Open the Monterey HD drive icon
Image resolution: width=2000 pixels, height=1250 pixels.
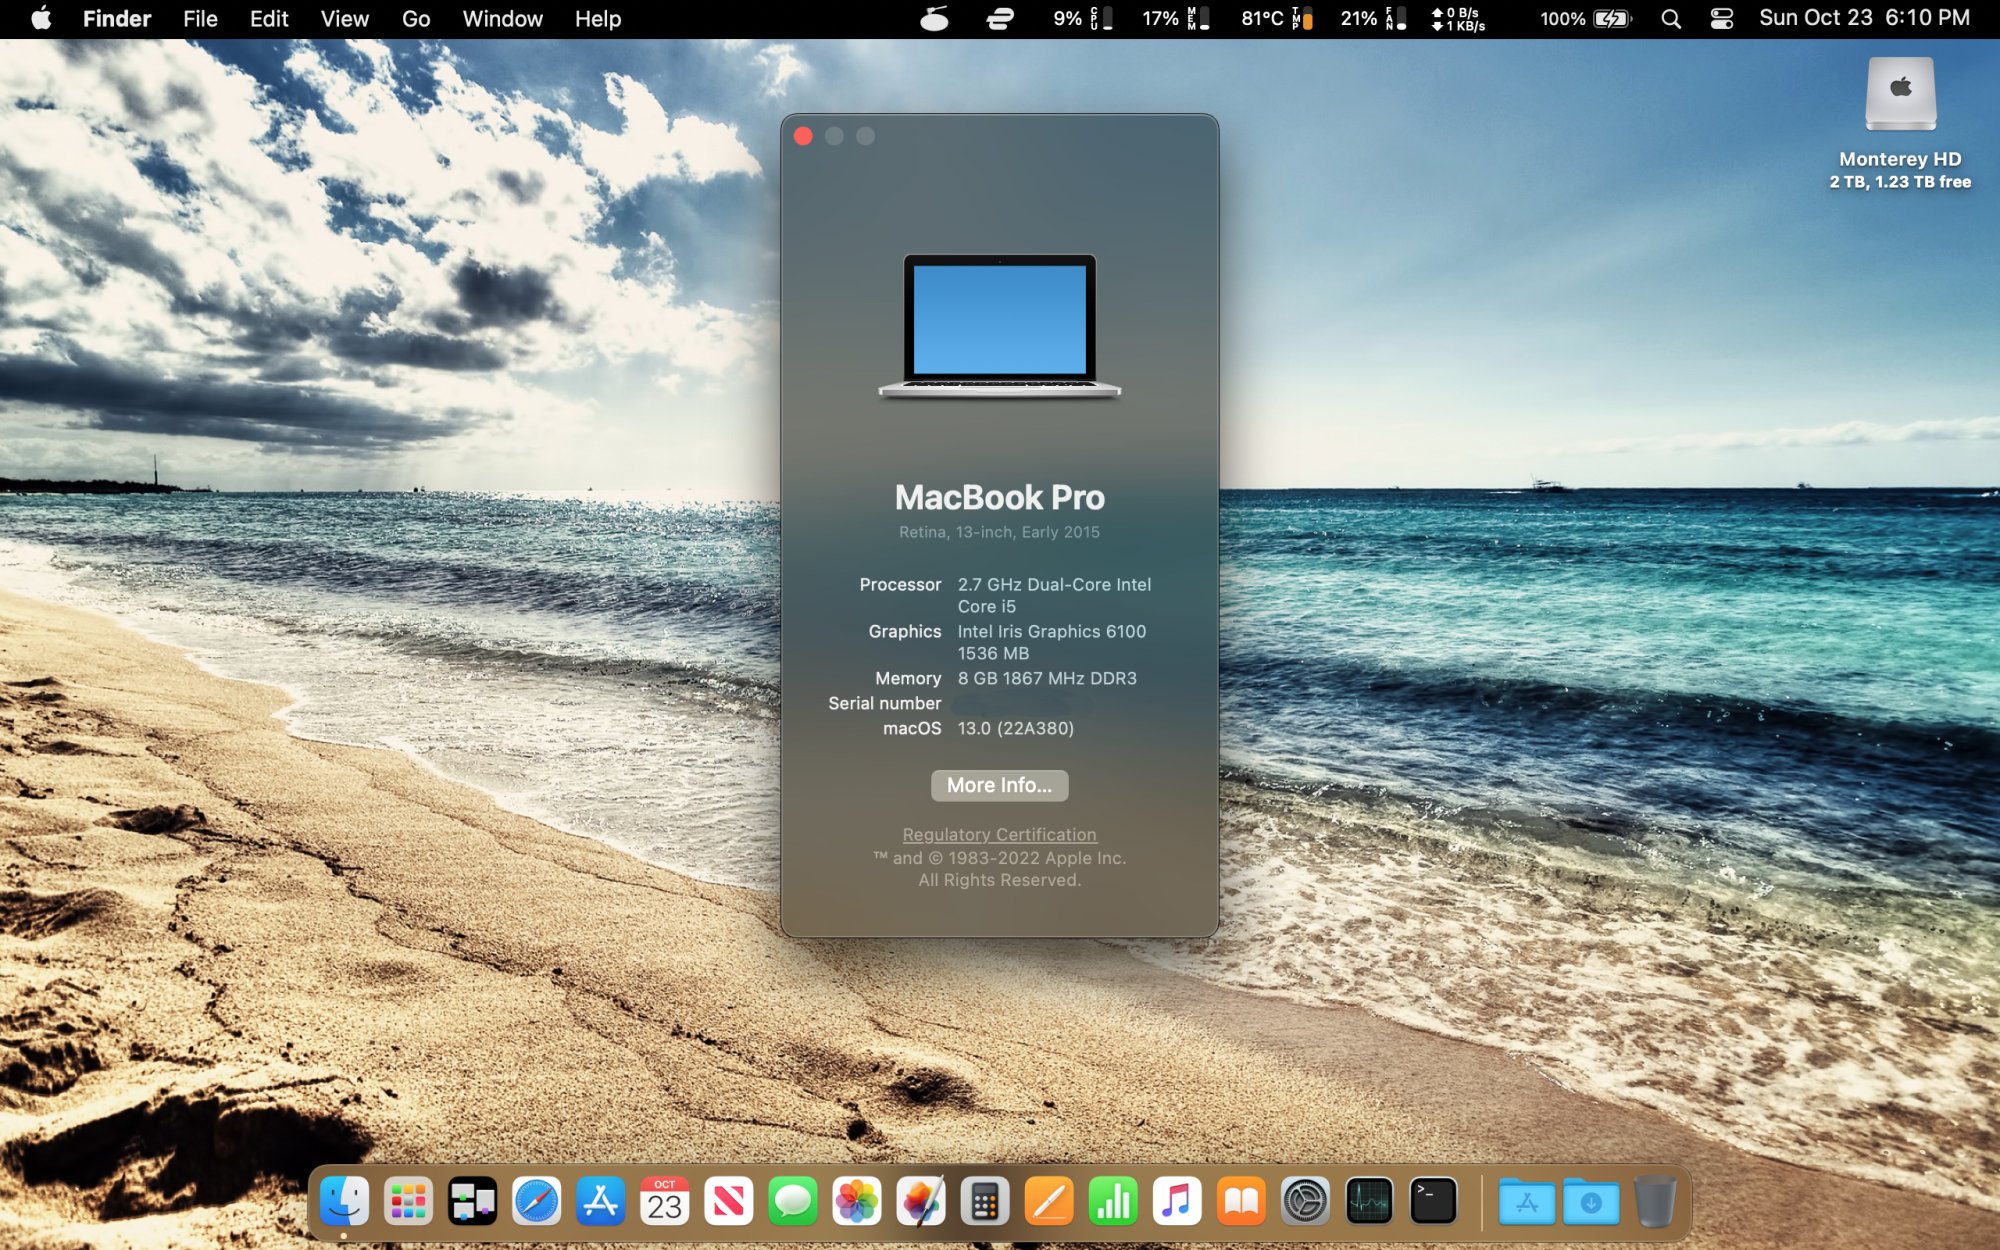click(1900, 96)
